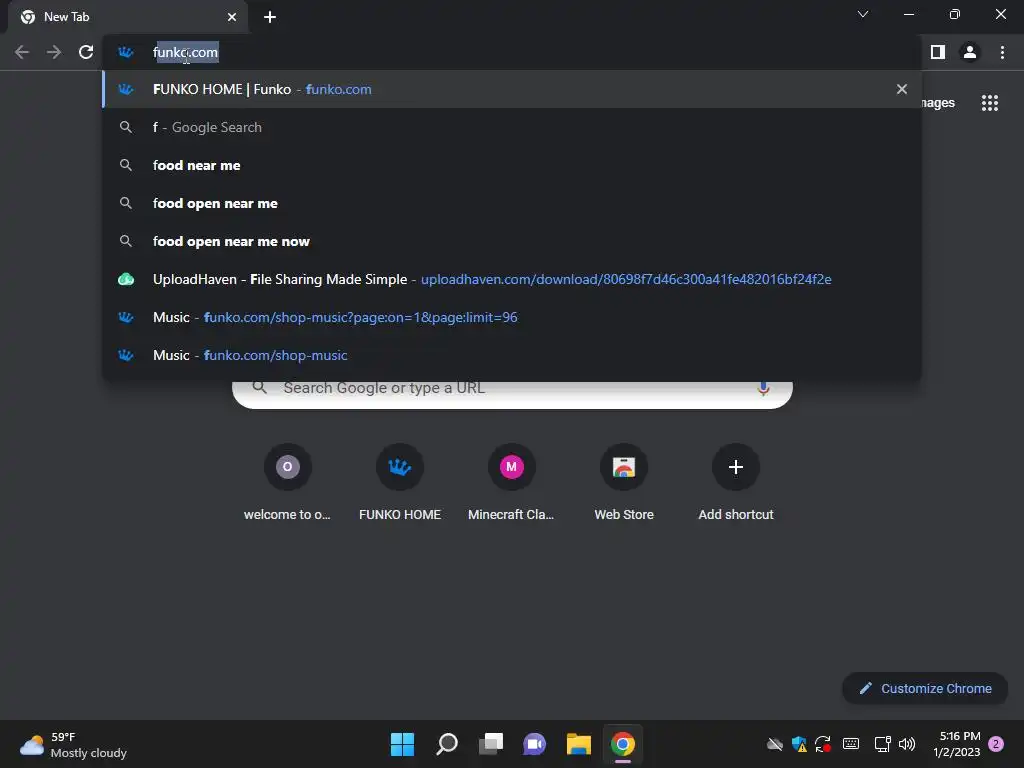
Task: Click the OneDrive cloud tray icon
Action: coord(775,744)
